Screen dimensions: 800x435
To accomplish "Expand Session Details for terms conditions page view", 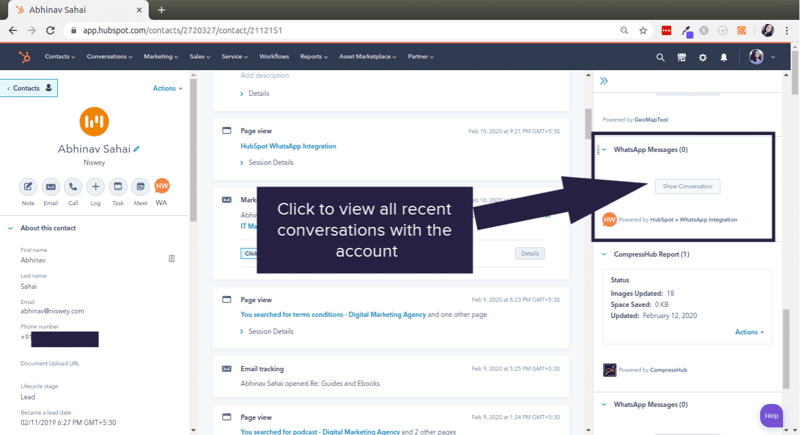I will click(x=267, y=331).
